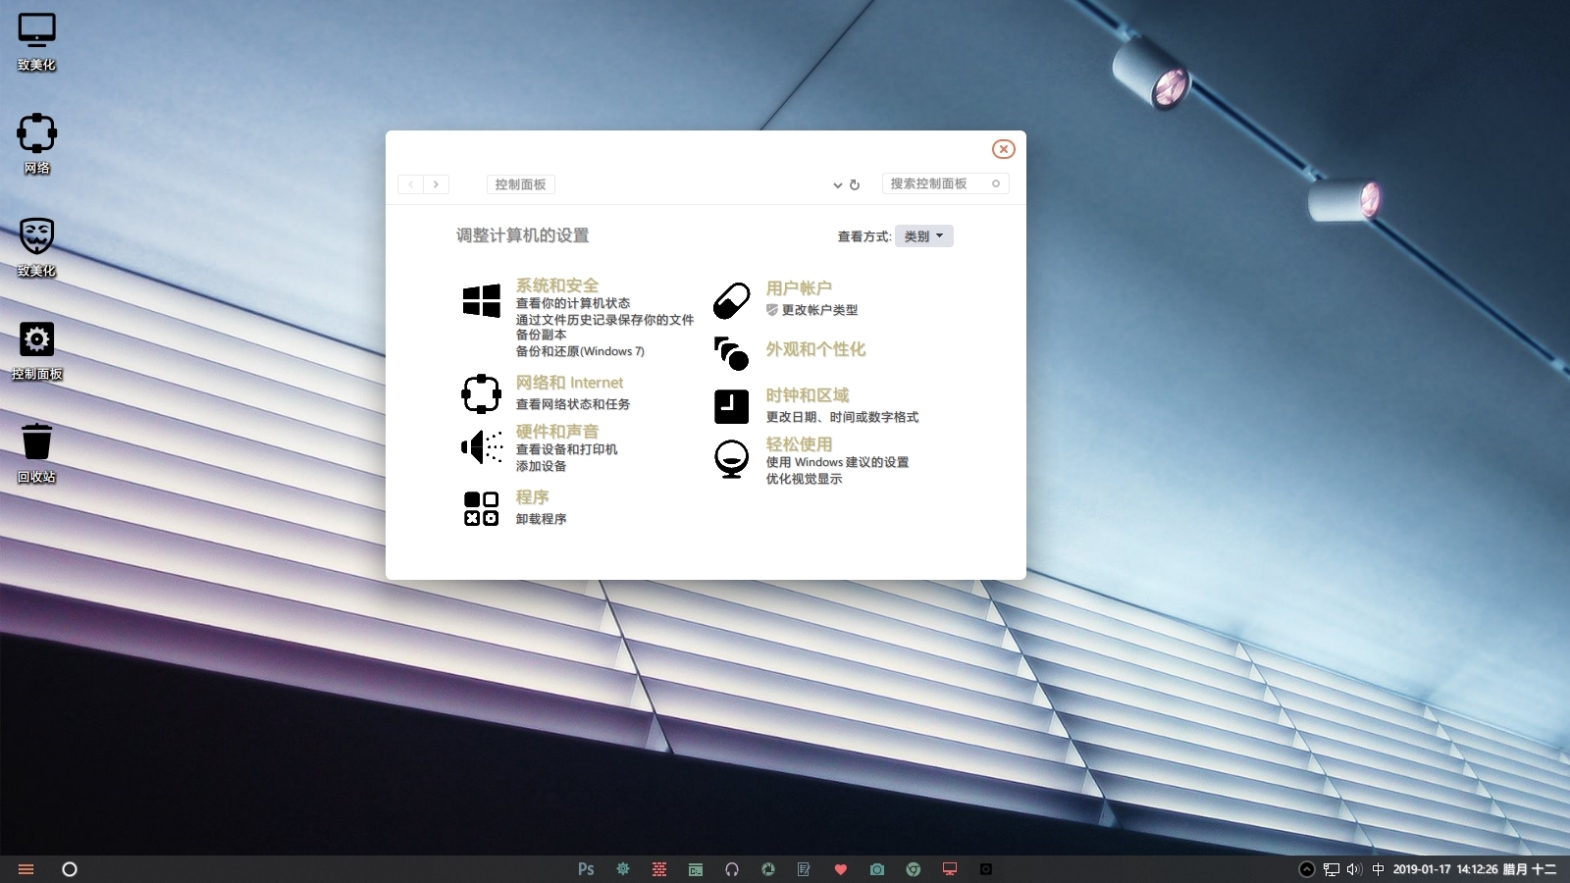Click the volume speaker tray icon
The width and height of the screenshot is (1570, 883).
pos(1354,869)
